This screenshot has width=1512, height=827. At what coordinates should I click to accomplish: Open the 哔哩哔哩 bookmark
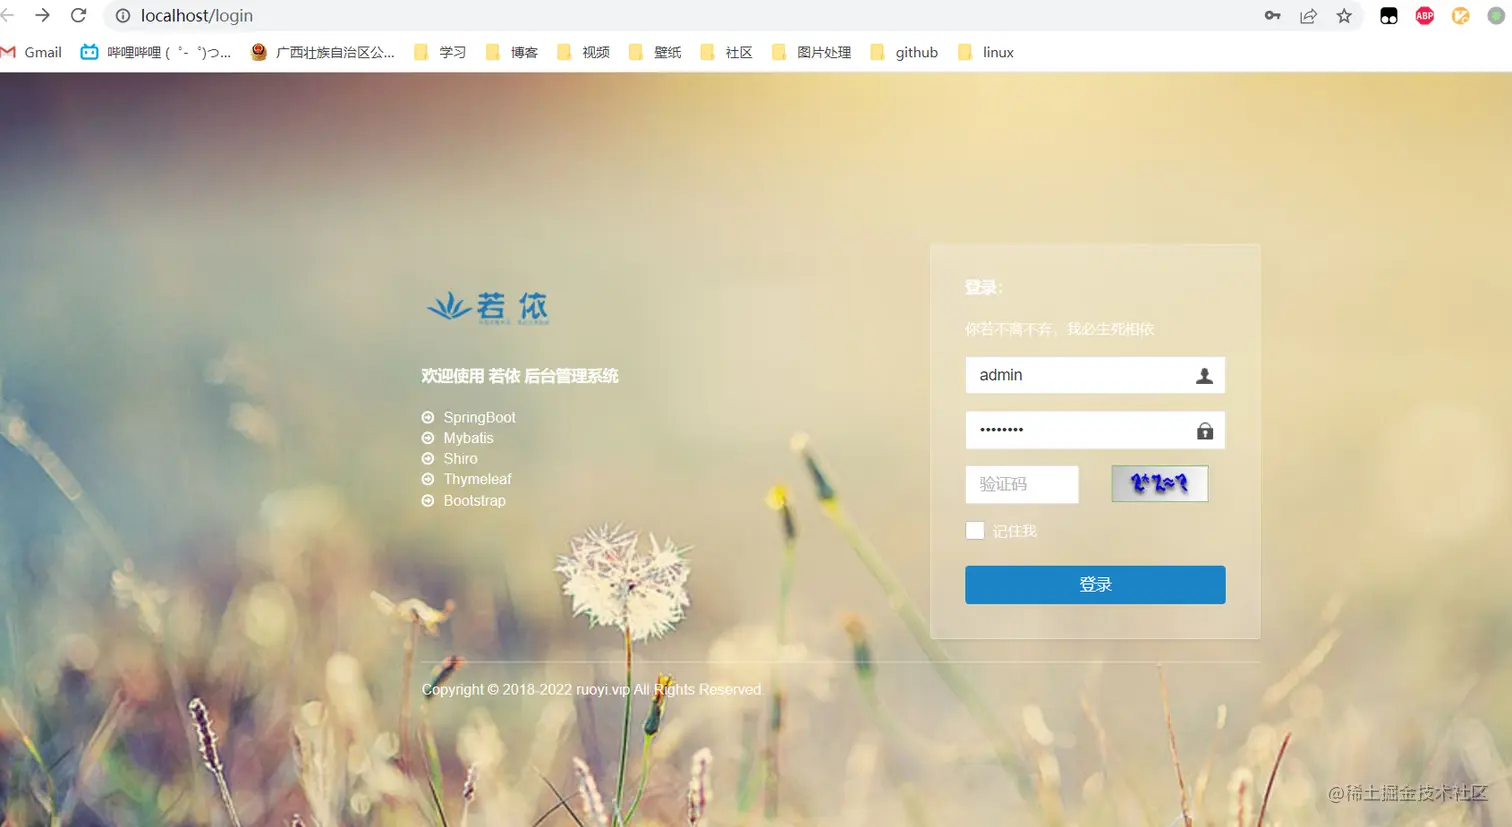tap(155, 52)
